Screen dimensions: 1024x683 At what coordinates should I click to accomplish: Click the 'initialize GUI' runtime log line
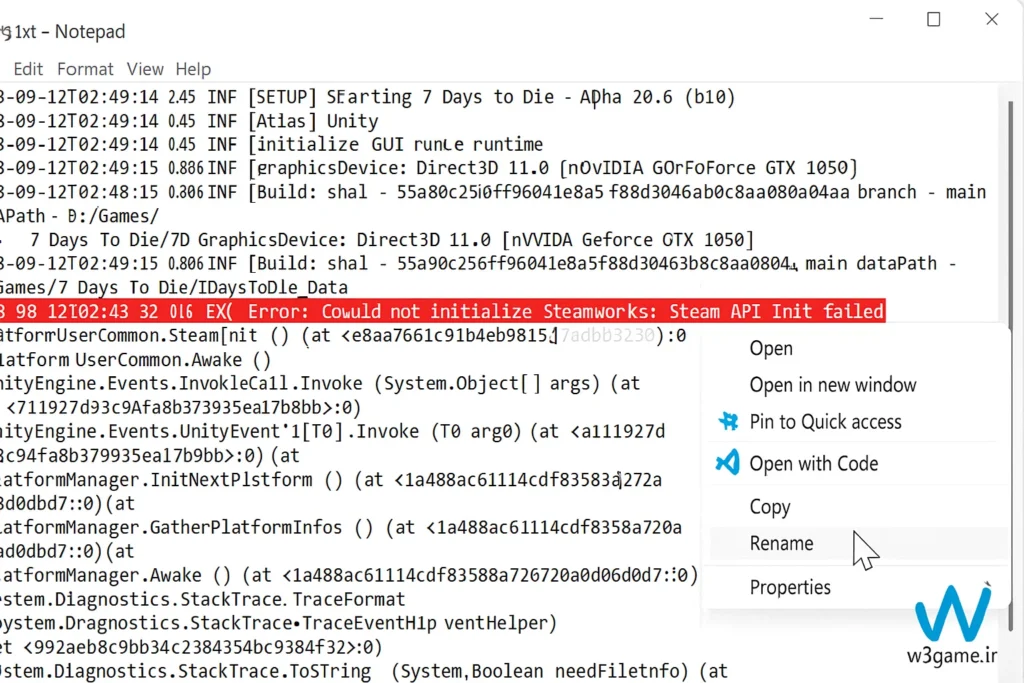pyautogui.click(x=272, y=144)
